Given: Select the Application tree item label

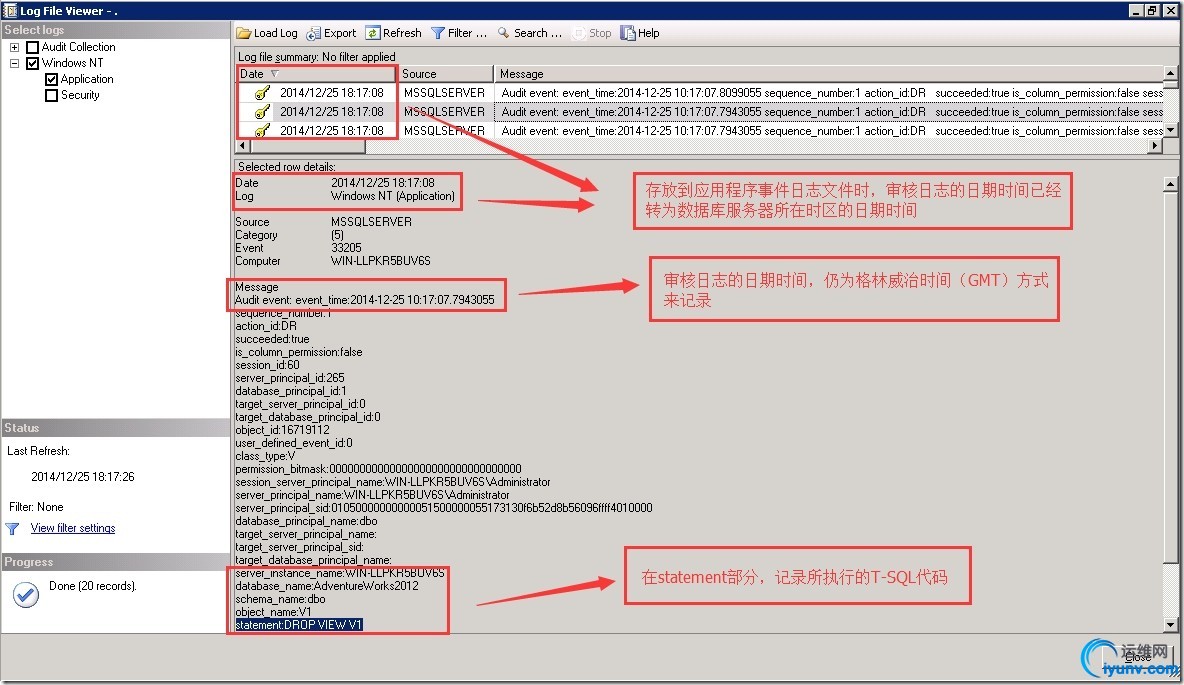Looking at the screenshot, I should click(87, 79).
